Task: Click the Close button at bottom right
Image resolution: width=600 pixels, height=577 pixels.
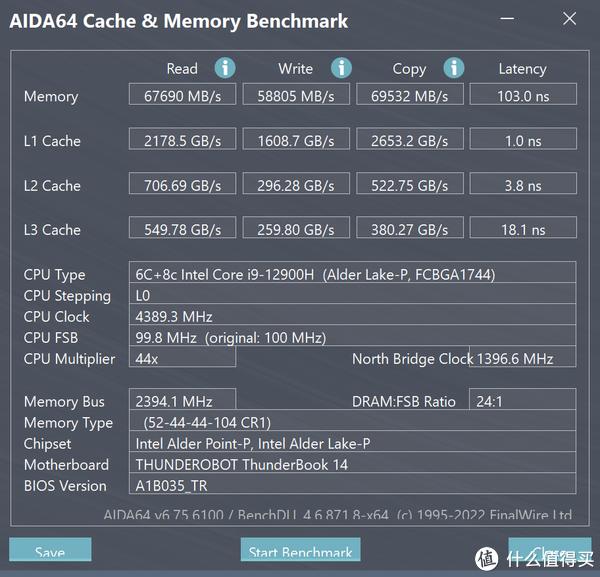Action: click(550, 549)
